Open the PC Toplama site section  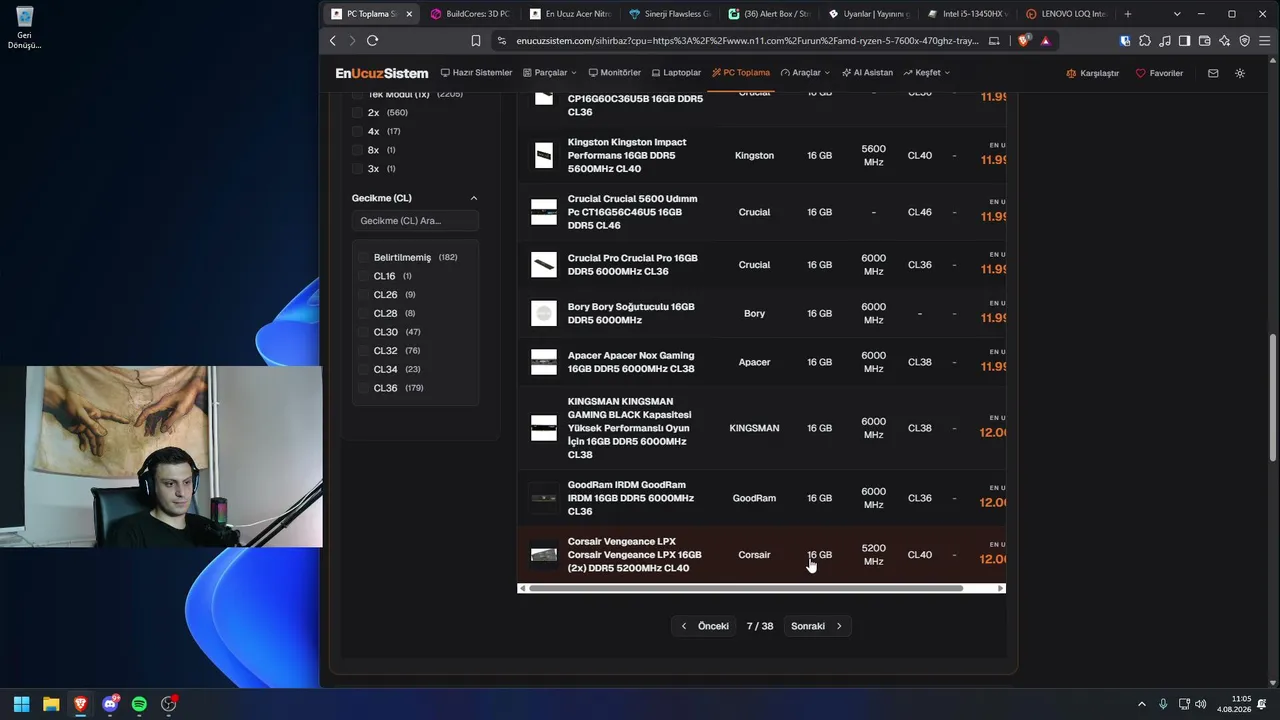pos(741,73)
